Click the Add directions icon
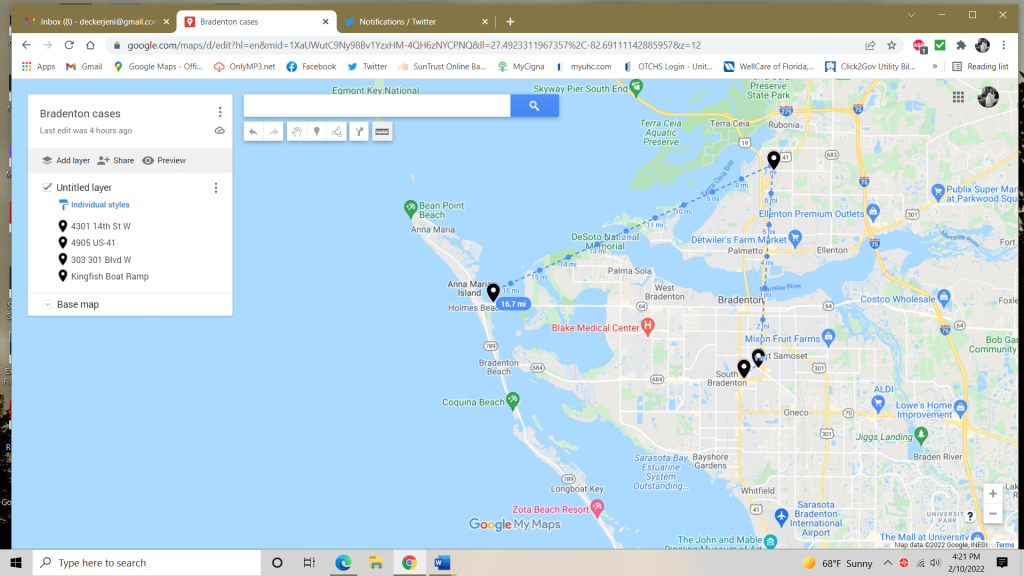The image size is (1024, 576). click(x=359, y=131)
